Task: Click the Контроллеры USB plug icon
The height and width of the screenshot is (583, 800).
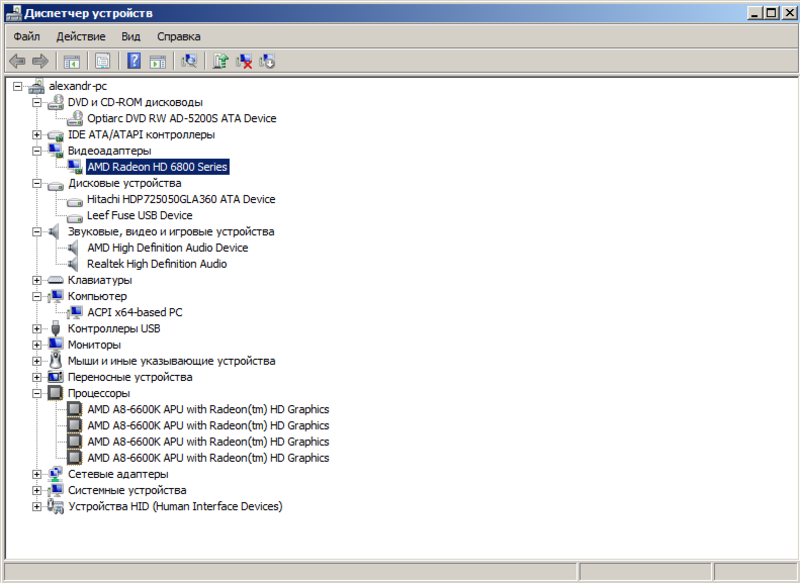Action: (56, 328)
